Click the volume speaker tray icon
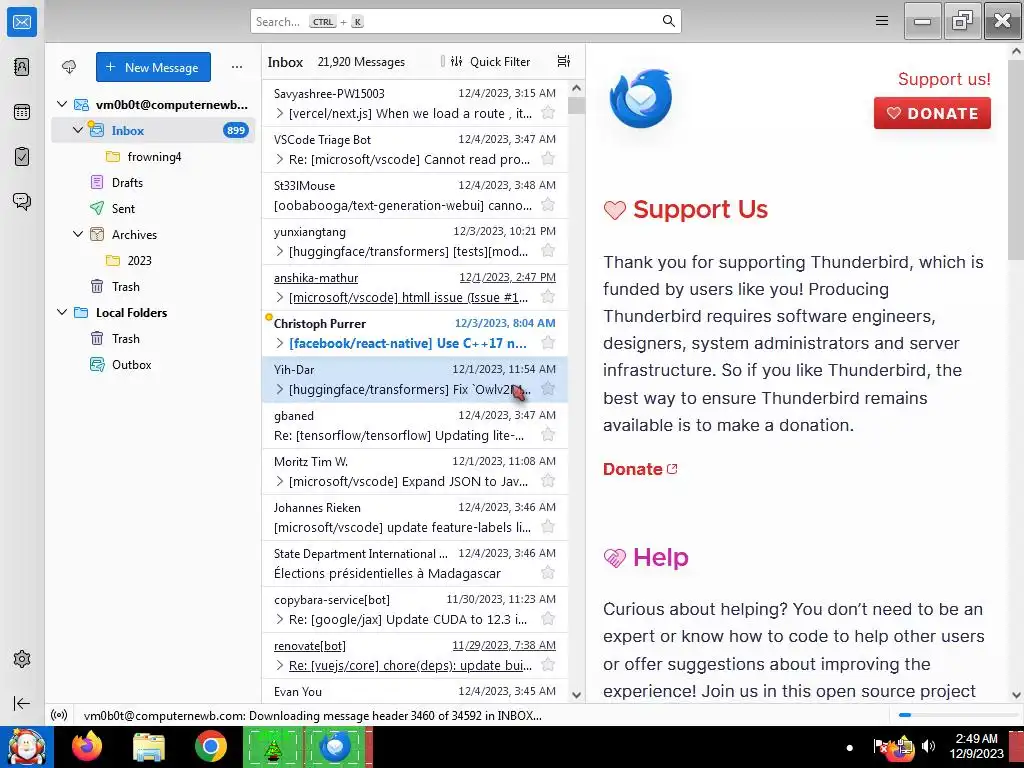Image resolution: width=1024 pixels, height=768 pixels. (x=927, y=746)
